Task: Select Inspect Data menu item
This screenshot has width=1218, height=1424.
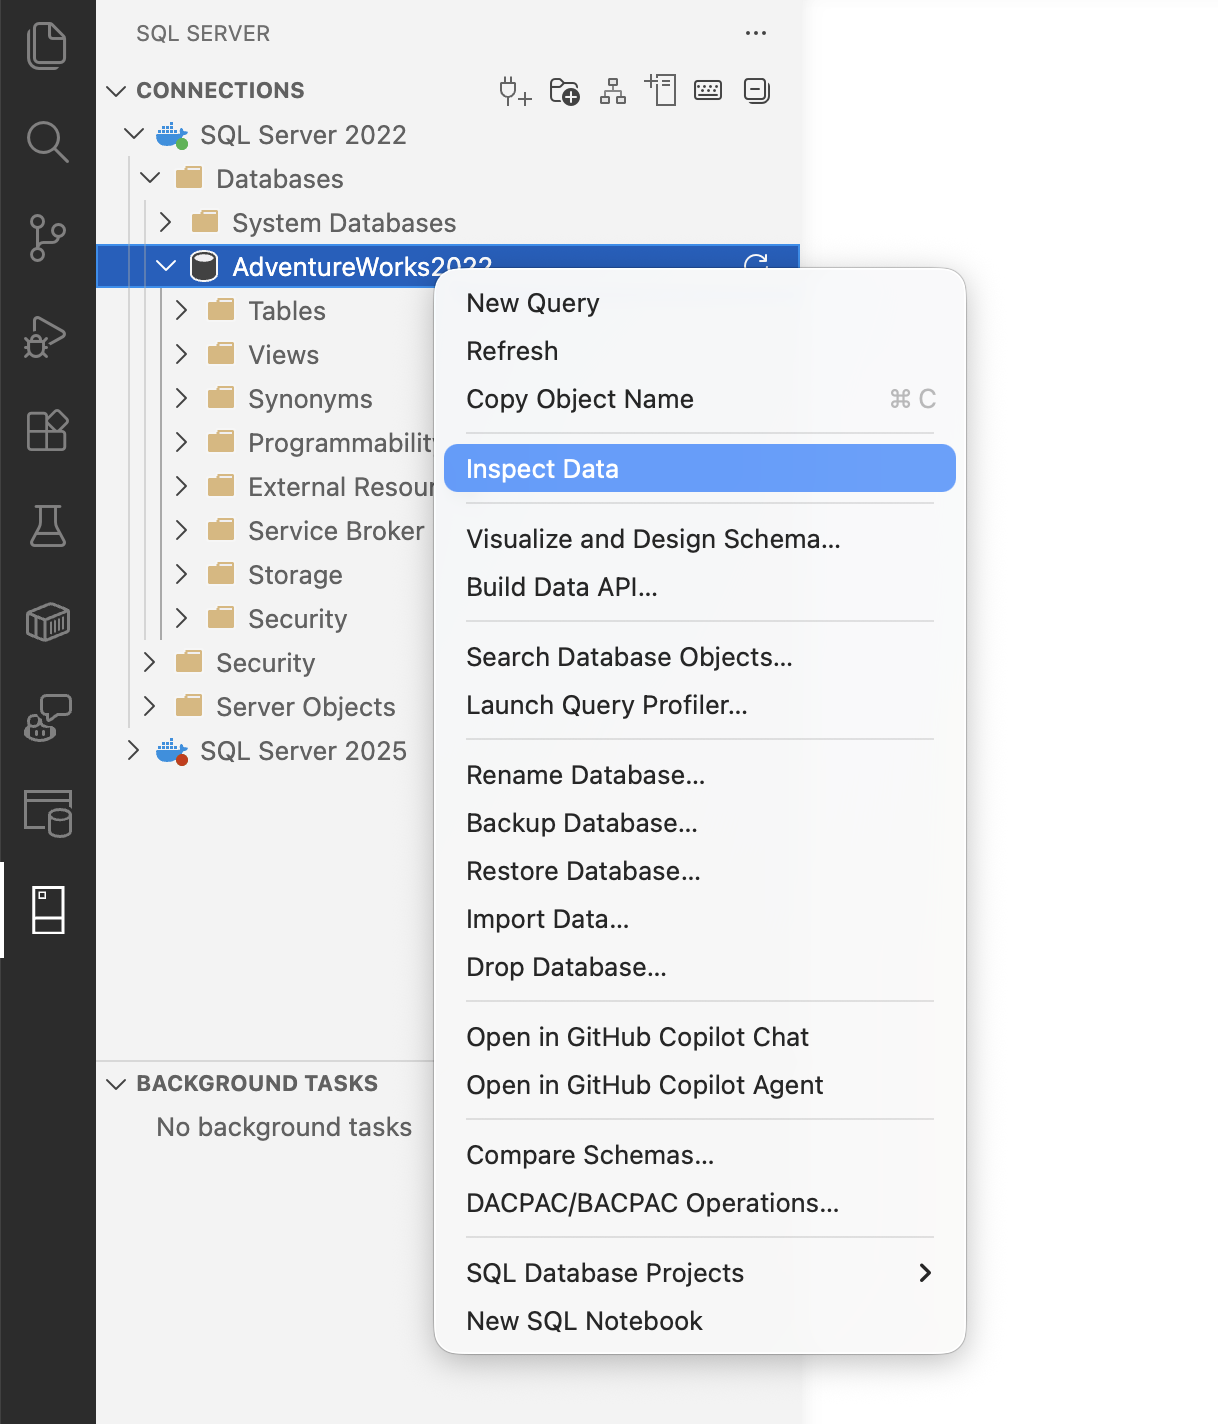Action: (x=699, y=469)
